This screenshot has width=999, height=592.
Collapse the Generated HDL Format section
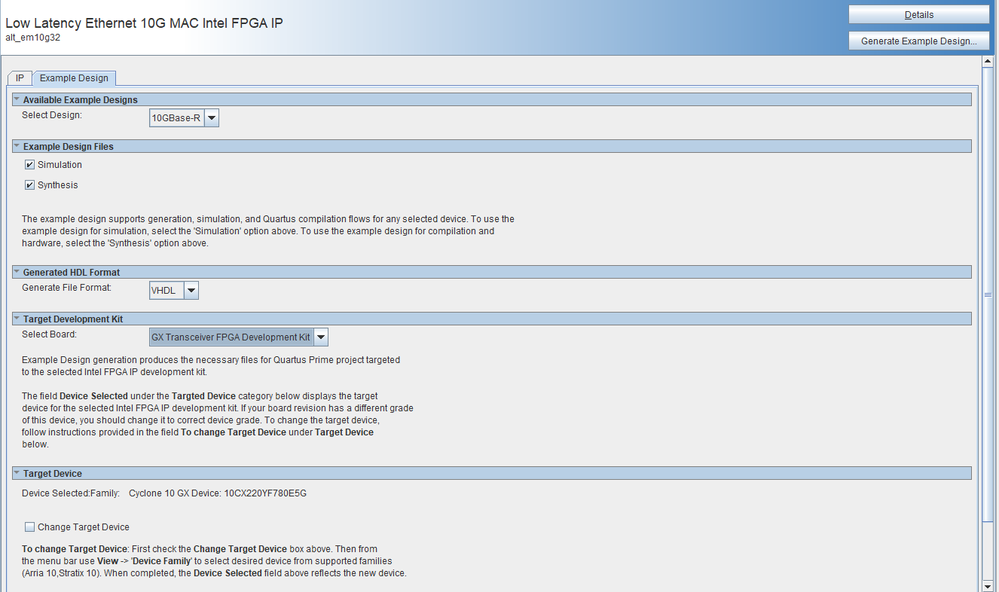(17, 272)
